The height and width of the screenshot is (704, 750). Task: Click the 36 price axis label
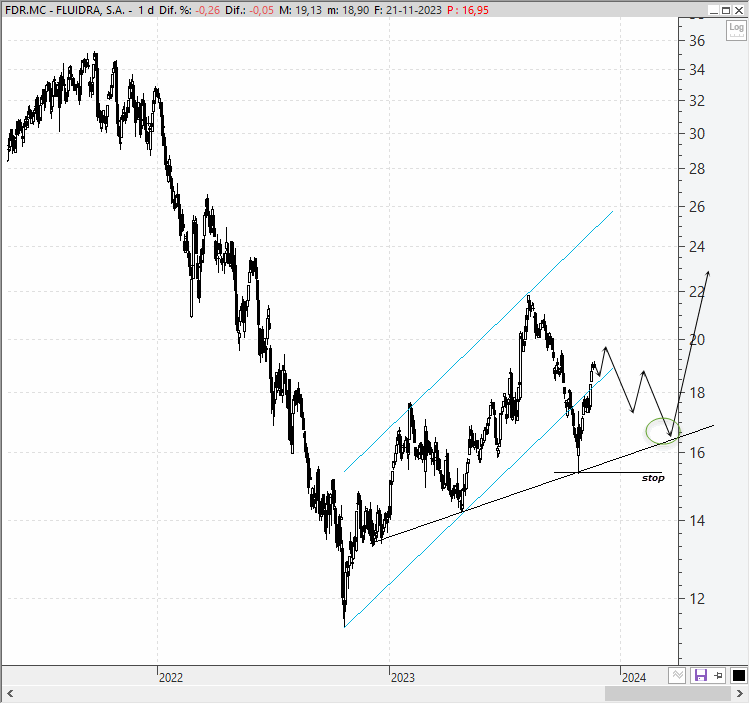point(697,41)
